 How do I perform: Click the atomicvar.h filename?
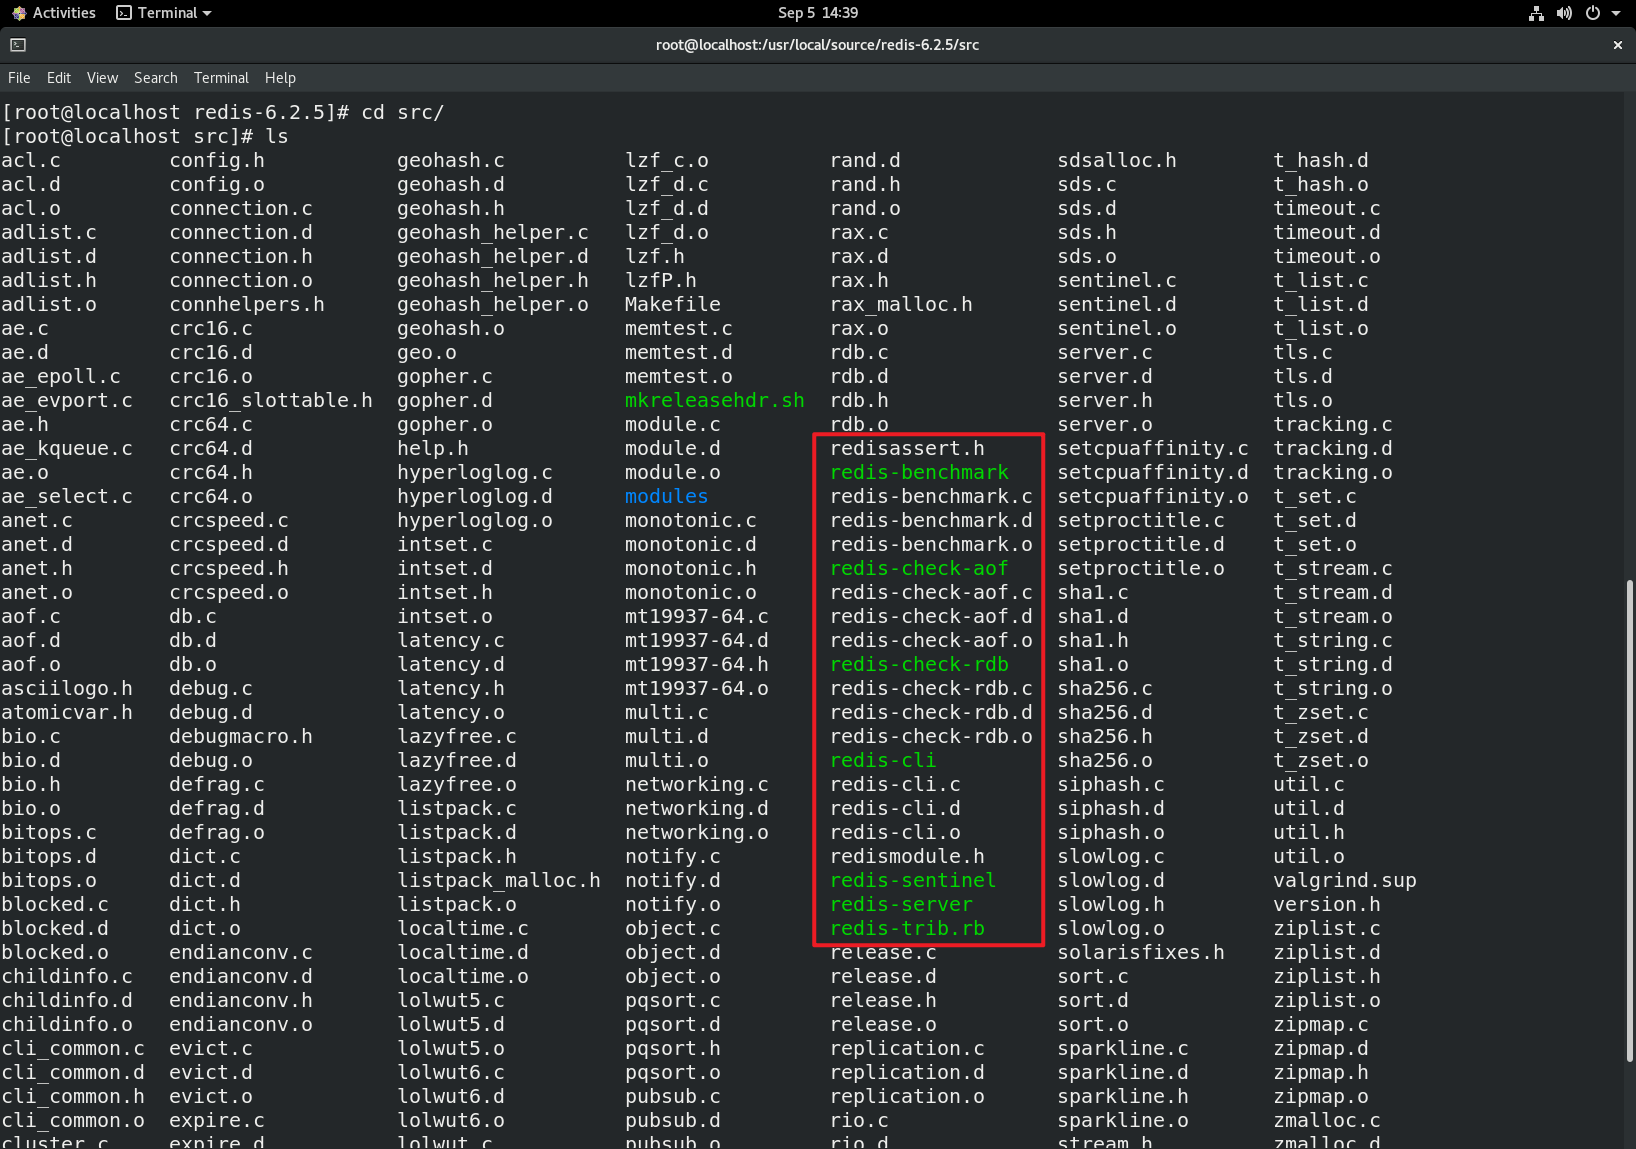pyautogui.click(x=67, y=712)
